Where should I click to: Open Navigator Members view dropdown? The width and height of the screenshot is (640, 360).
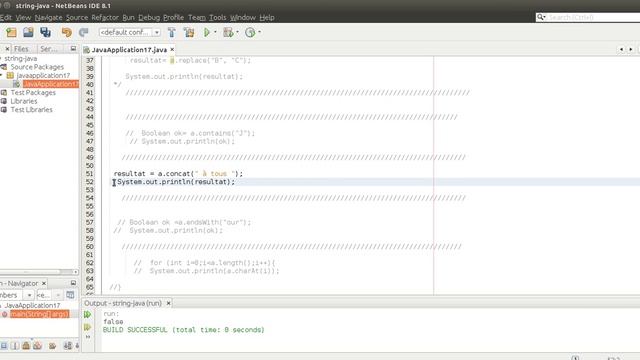click(29, 295)
